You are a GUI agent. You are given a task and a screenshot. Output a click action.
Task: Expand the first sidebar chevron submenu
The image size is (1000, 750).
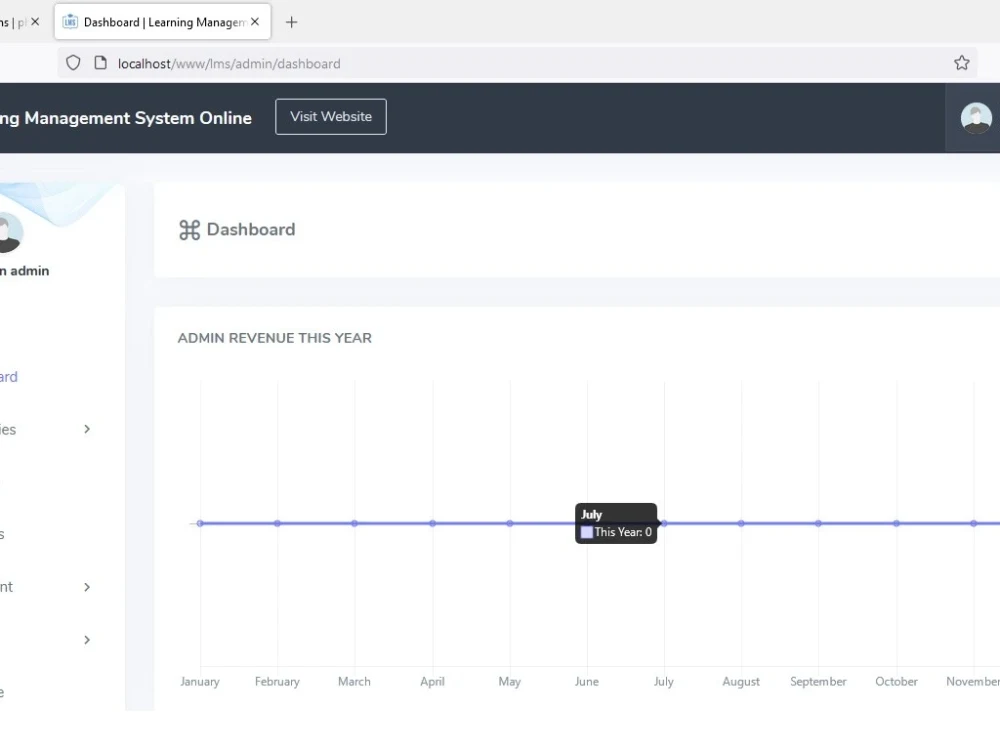(x=87, y=429)
